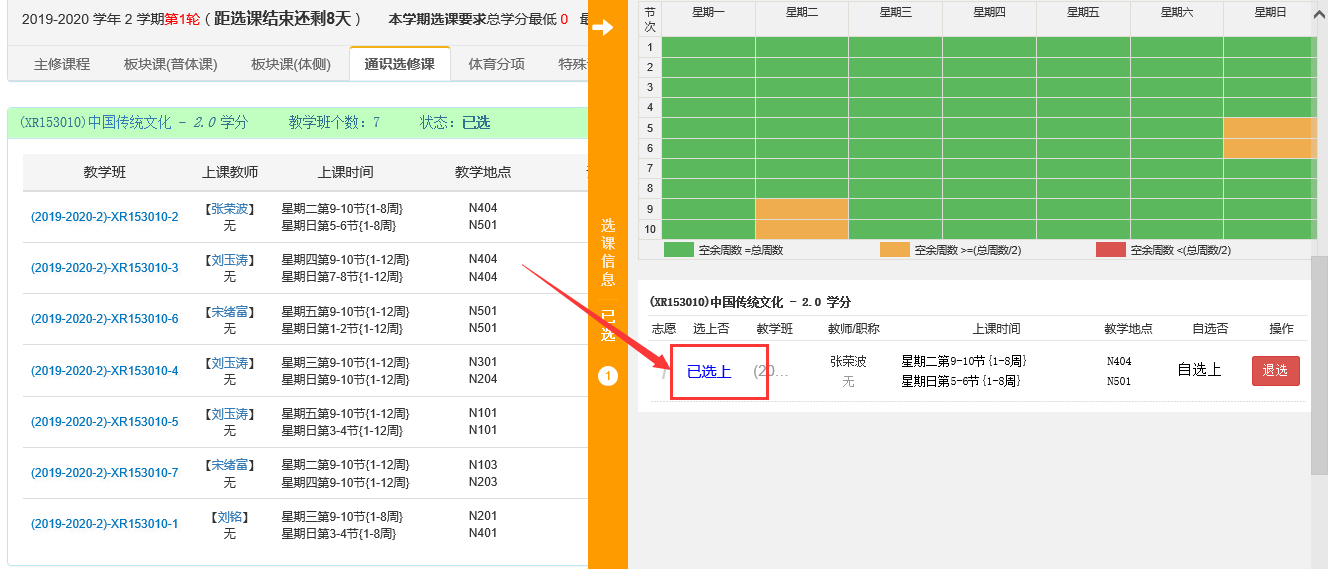Open class (2019-2020-2)-XR153010-1 link
Viewport: 1328px width, 569px height.
(x=105, y=524)
